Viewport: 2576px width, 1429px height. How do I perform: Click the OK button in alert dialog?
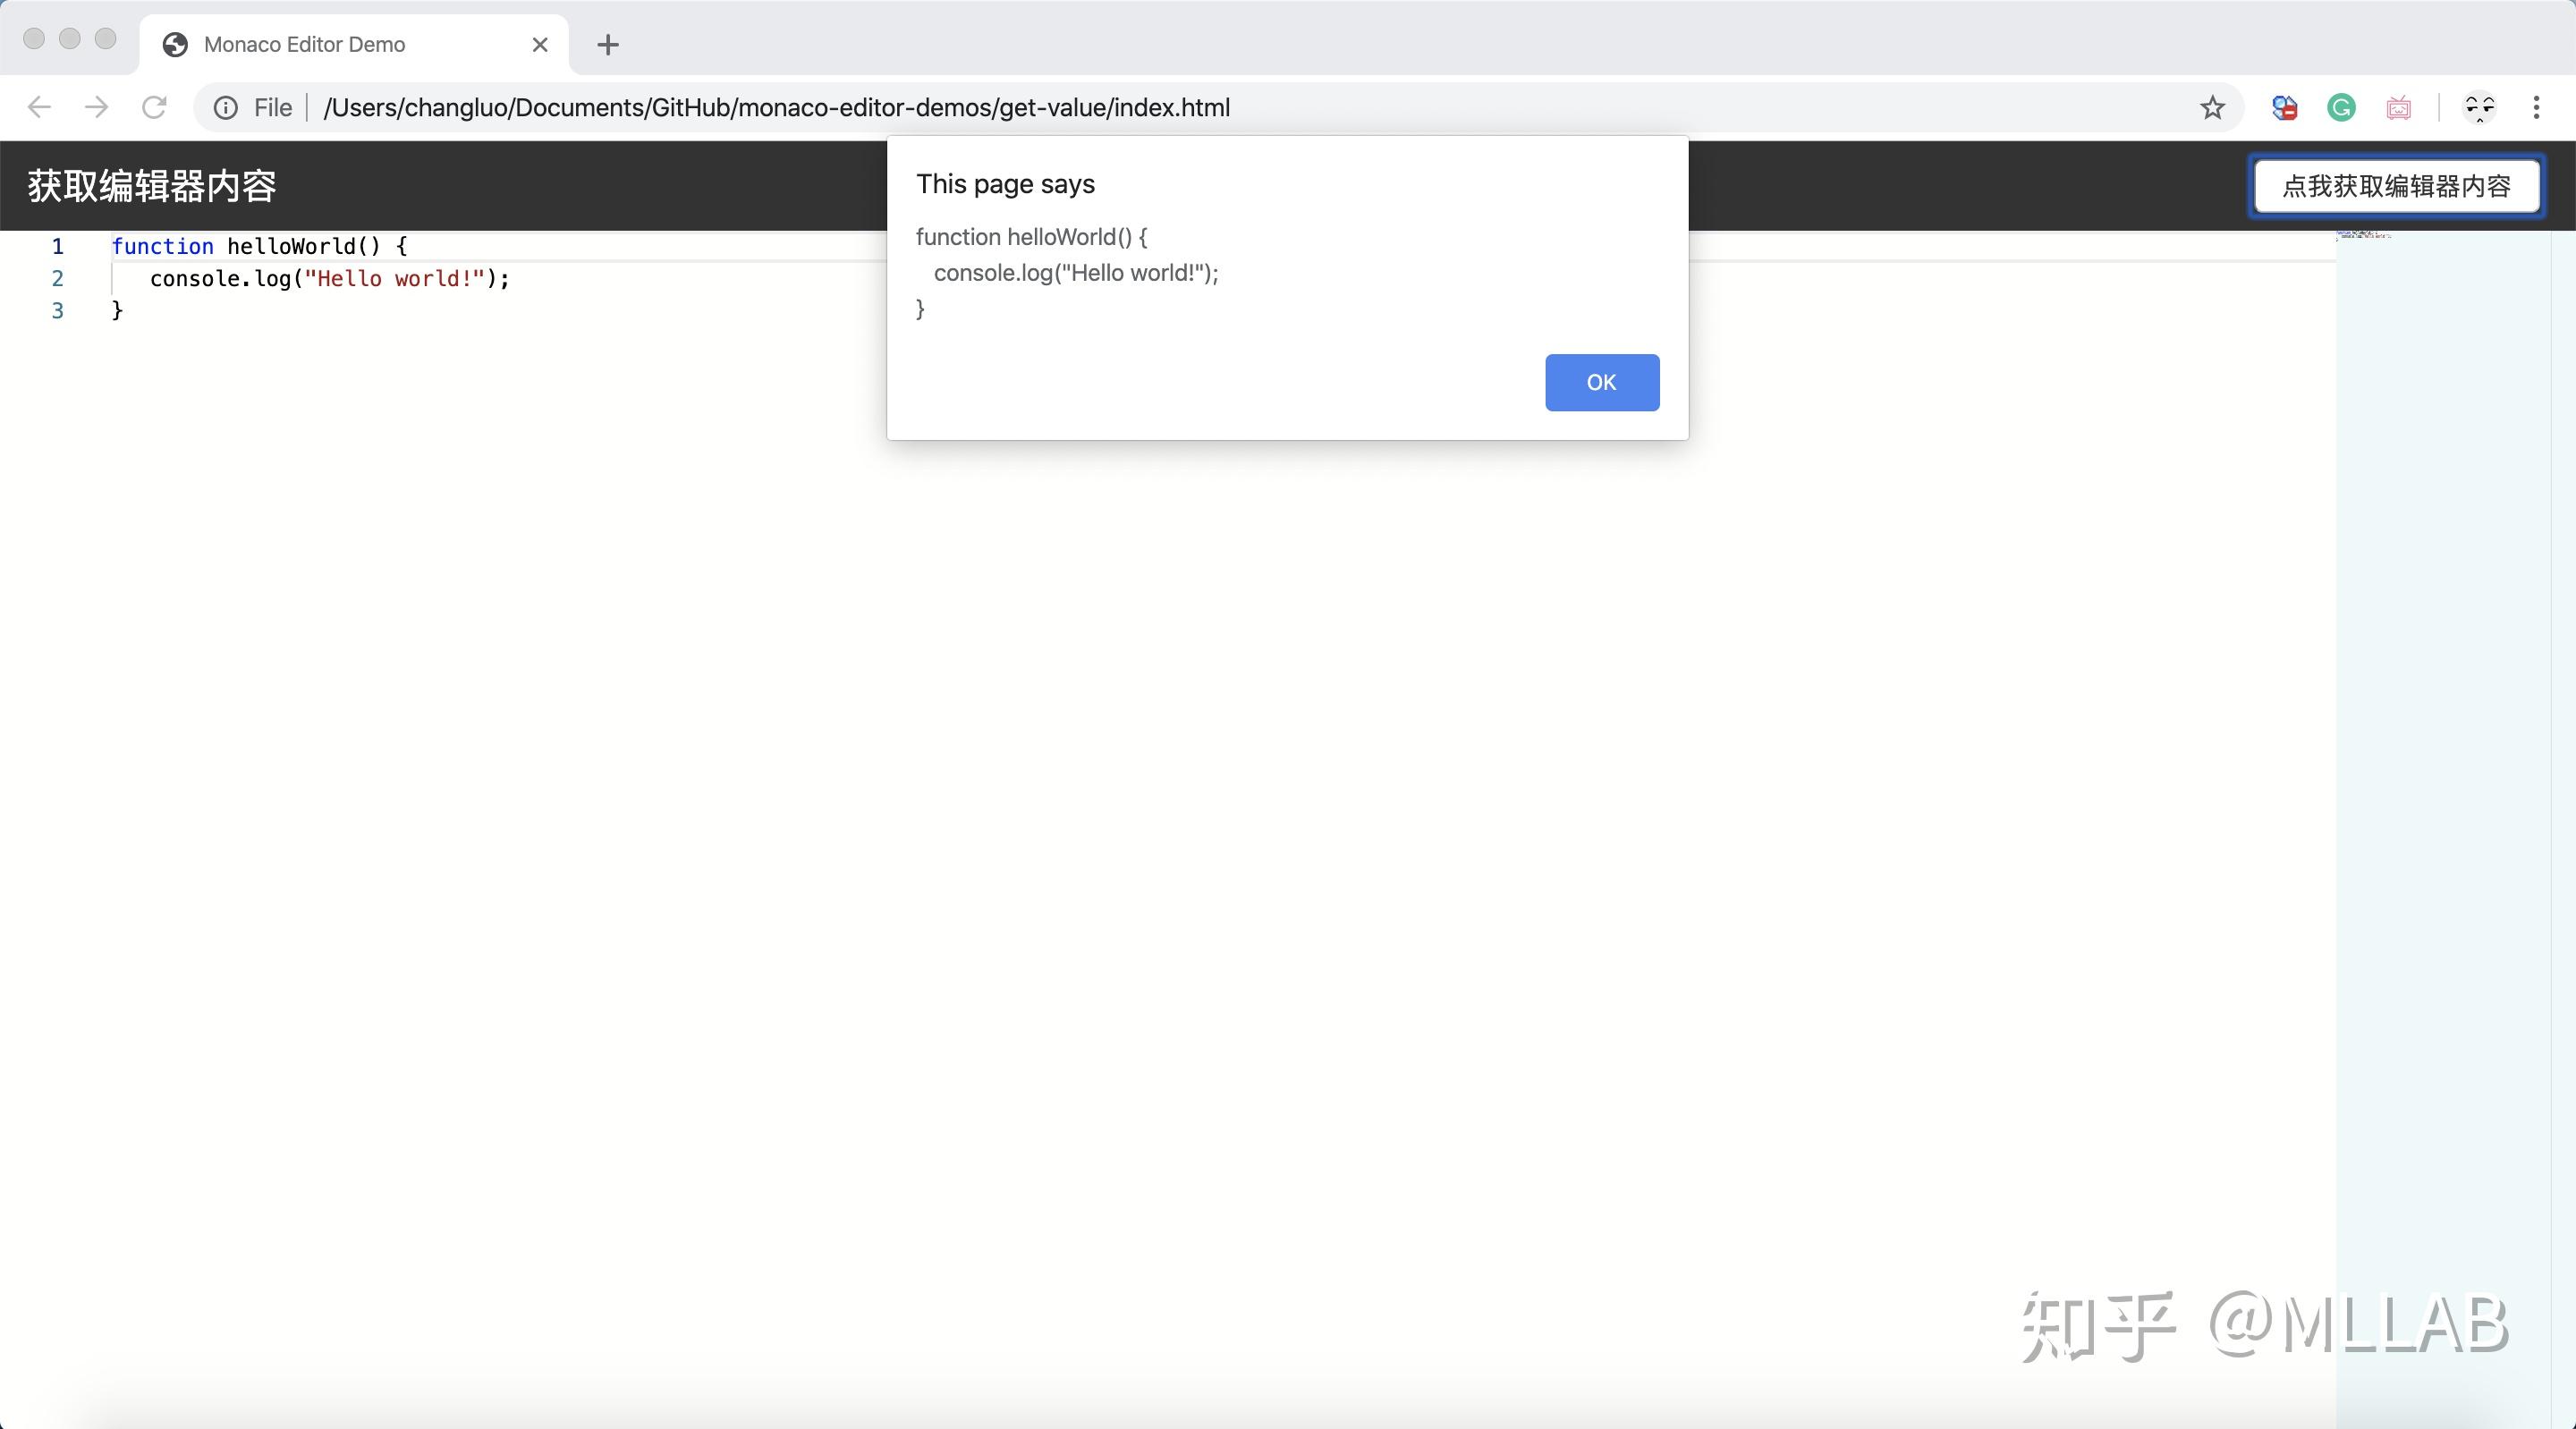1601,382
